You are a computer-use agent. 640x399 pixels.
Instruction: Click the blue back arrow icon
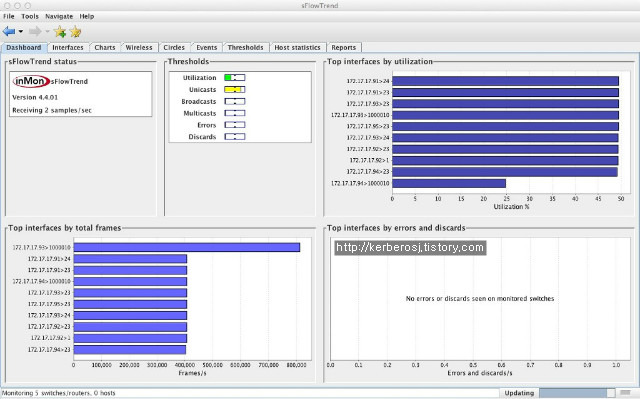9,31
